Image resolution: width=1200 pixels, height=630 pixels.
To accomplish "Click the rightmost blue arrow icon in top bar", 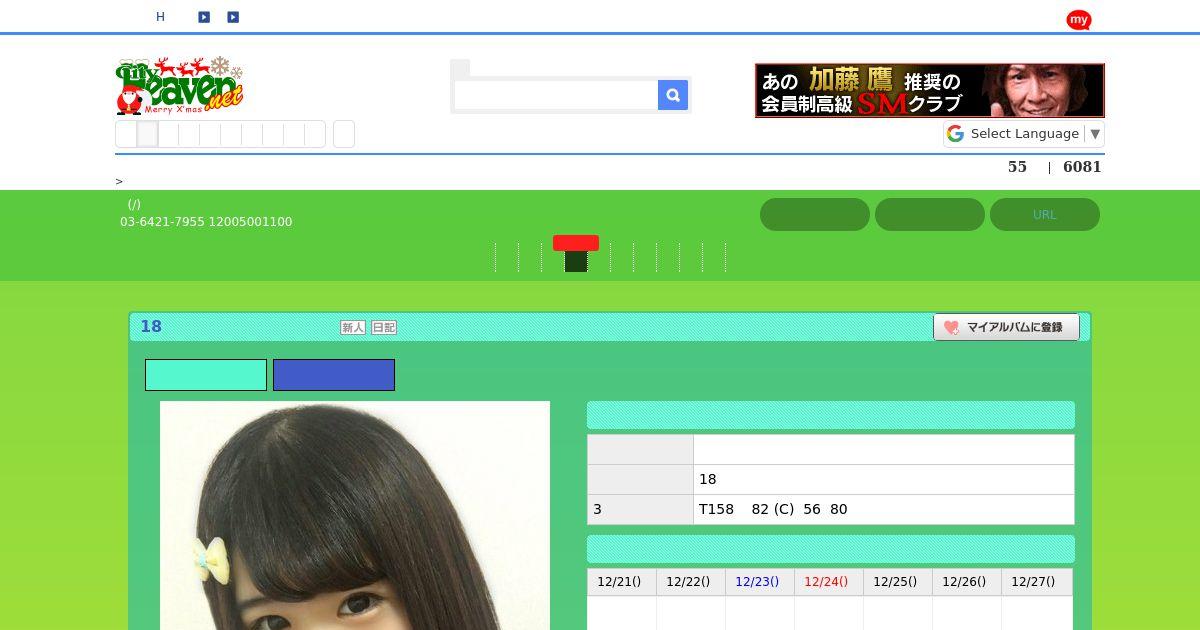I will click(233, 17).
